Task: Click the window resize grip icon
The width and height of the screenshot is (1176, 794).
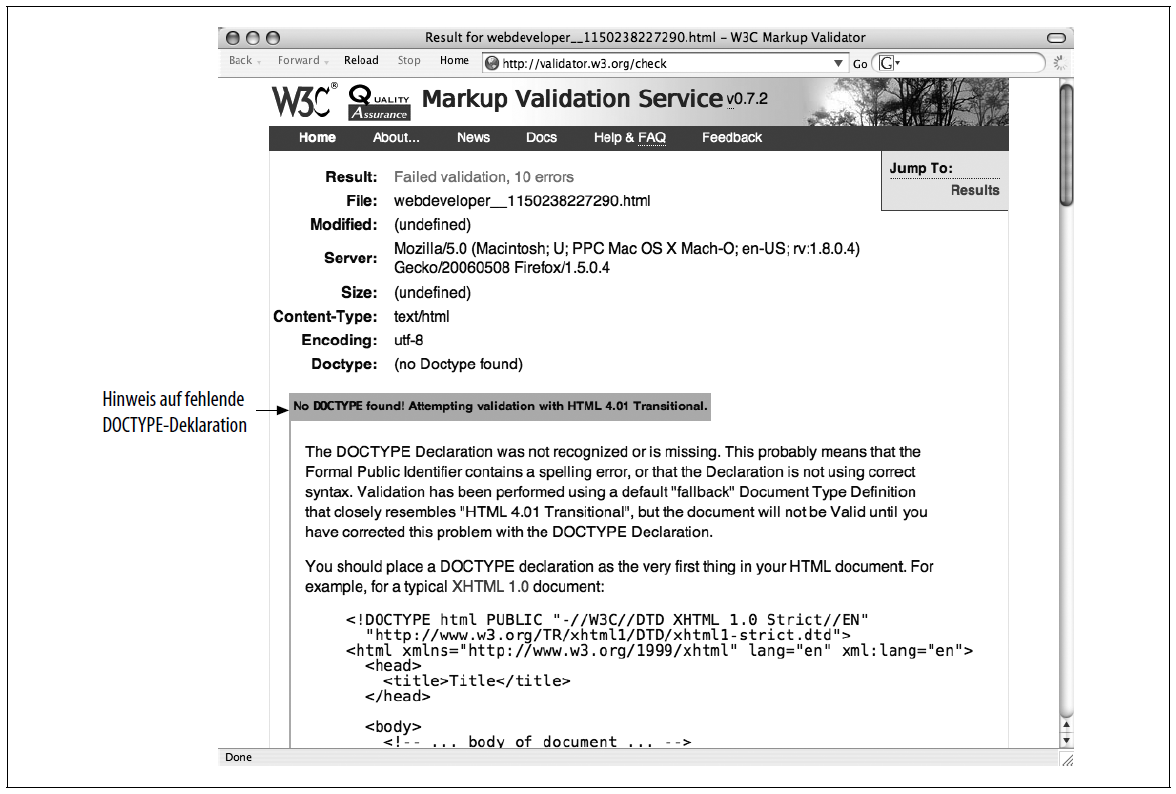Action: pyautogui.click(x=1067, y=760)
